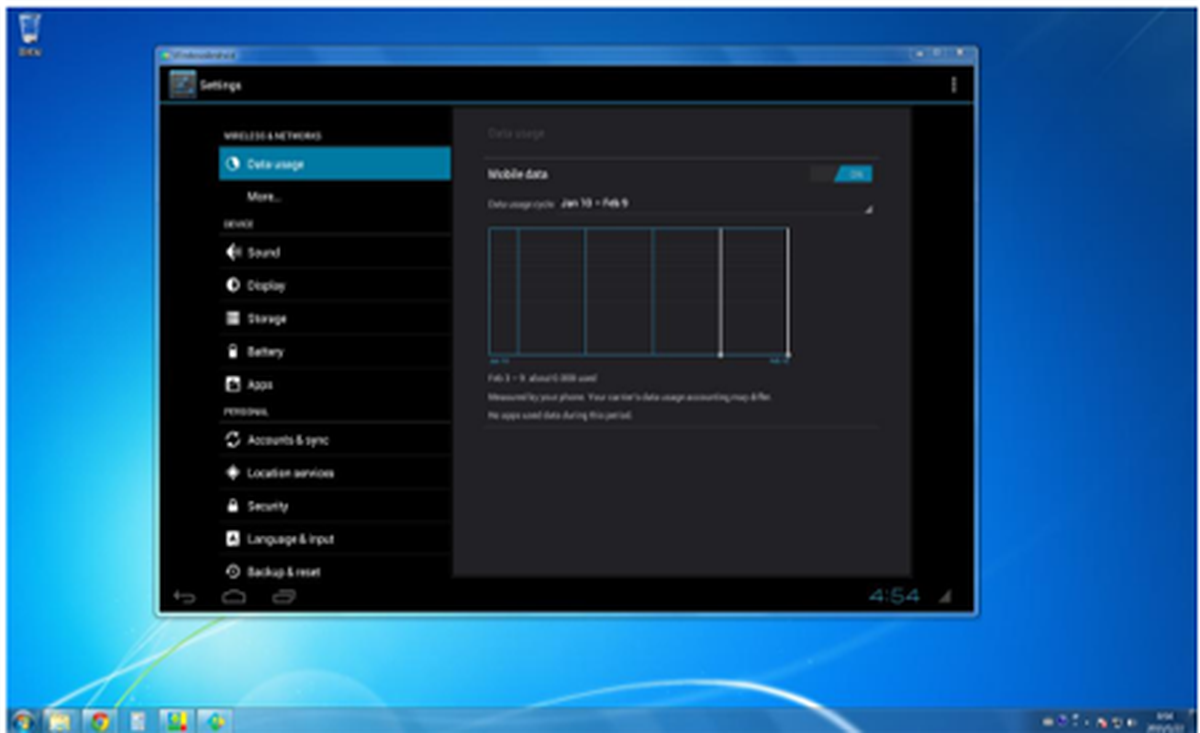Turn off the Mobile data switch
Screen dimensions: 1200x733
coord(842,174)
